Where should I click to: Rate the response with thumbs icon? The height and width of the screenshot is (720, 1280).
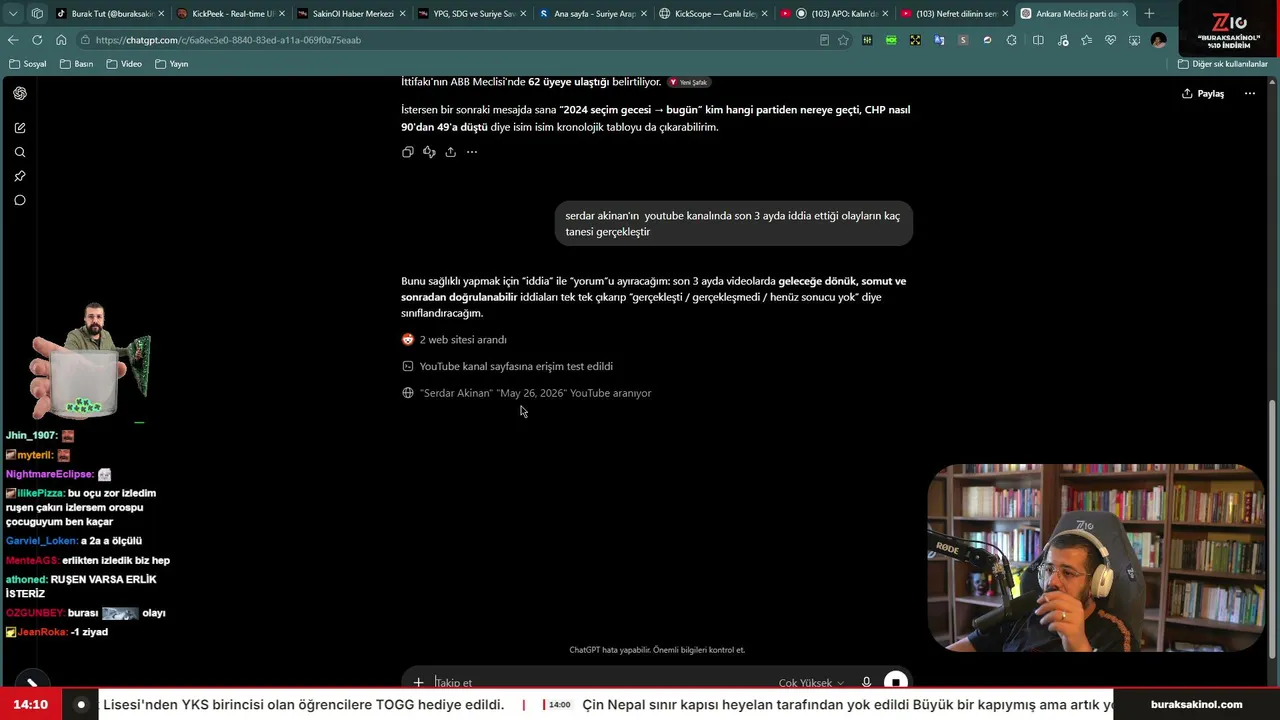429,152
